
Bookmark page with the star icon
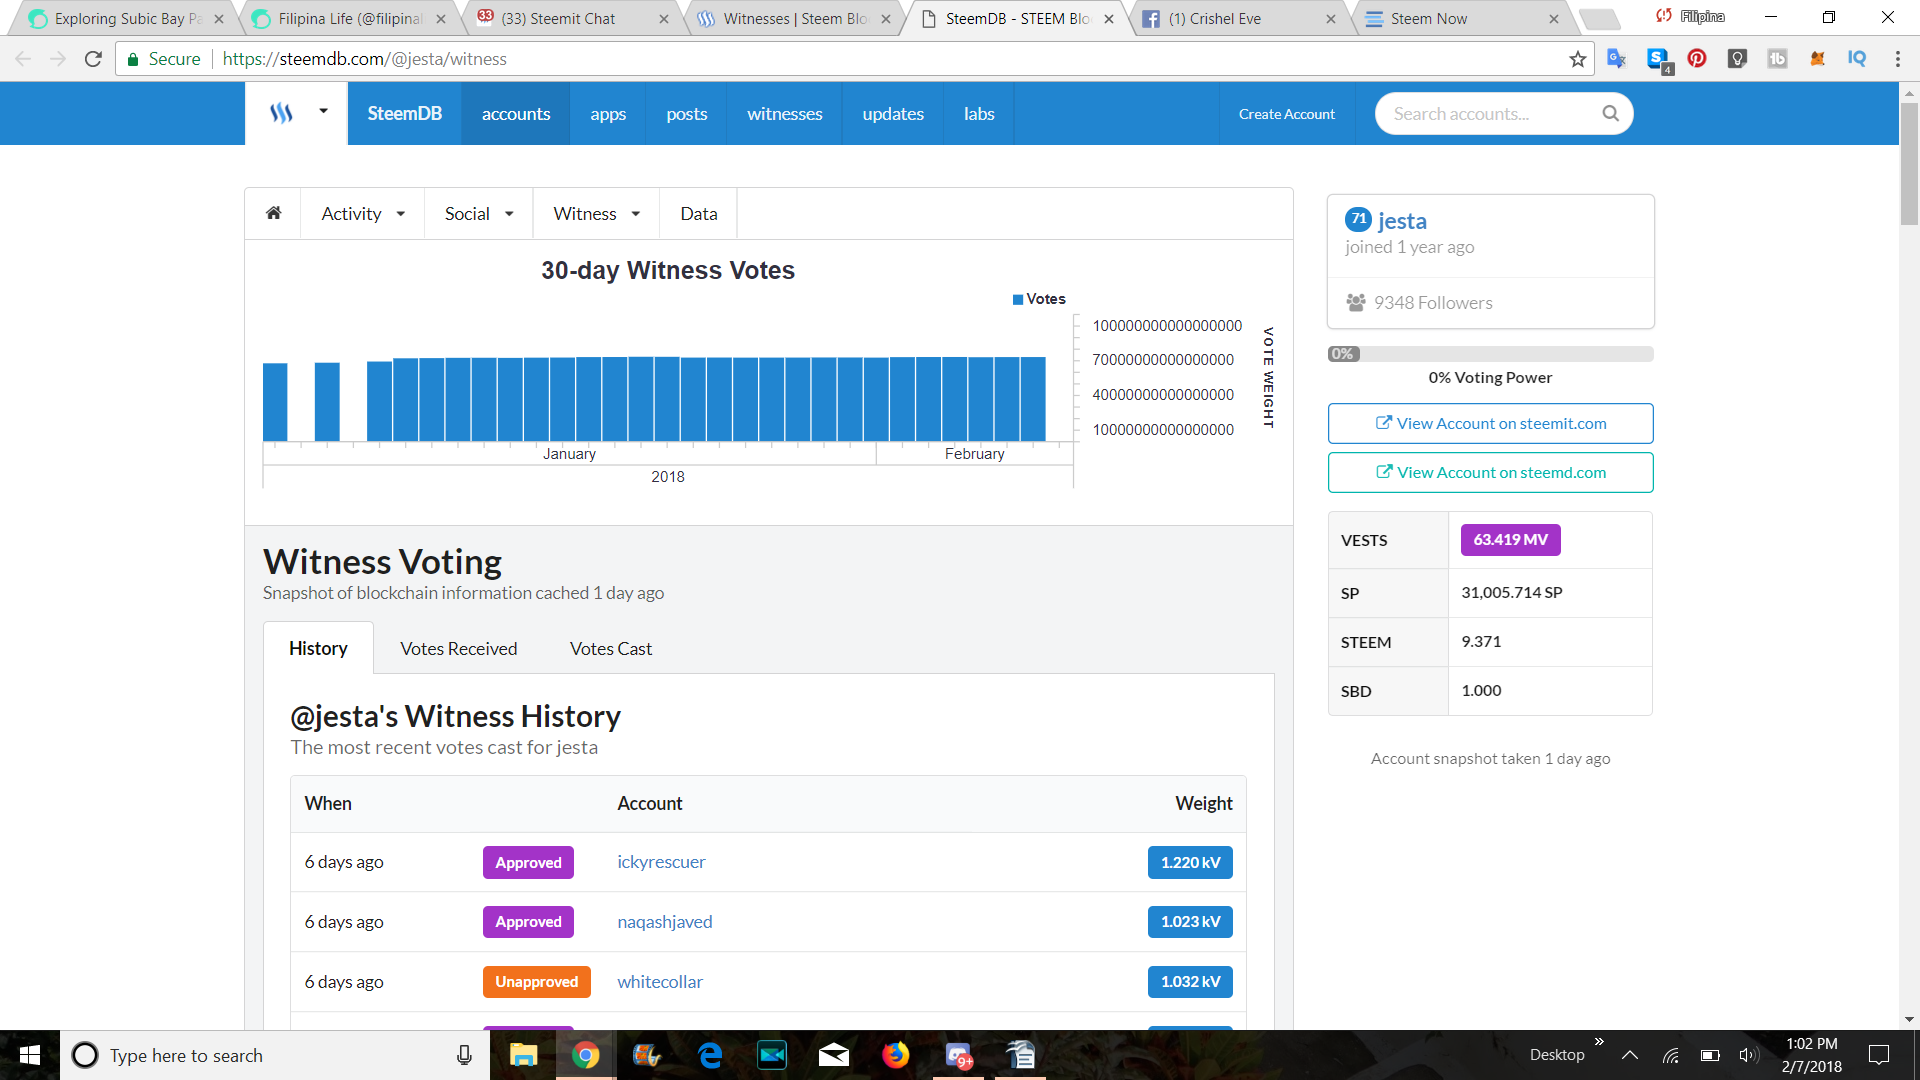click(1578, 59)
